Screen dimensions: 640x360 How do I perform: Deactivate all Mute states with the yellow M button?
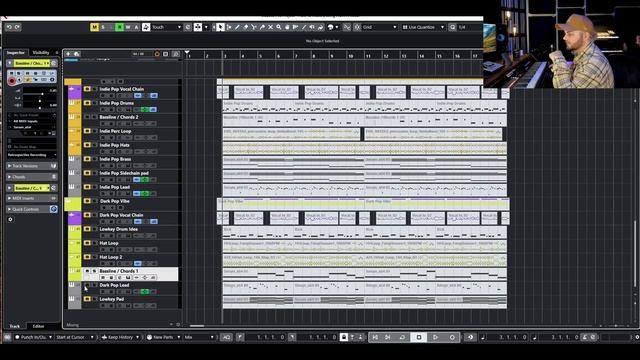pyautogui.click(x=94, y=27)
